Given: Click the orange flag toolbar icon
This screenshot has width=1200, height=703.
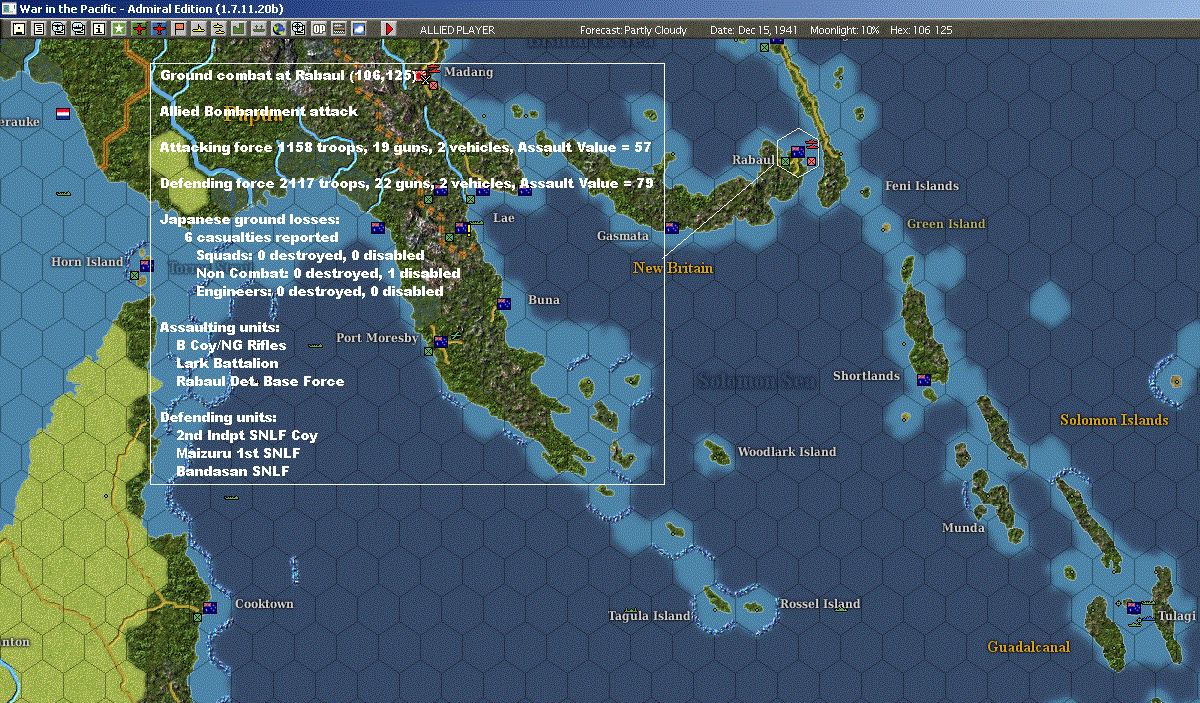Looking at the screenshot, I should coord(178,29).
